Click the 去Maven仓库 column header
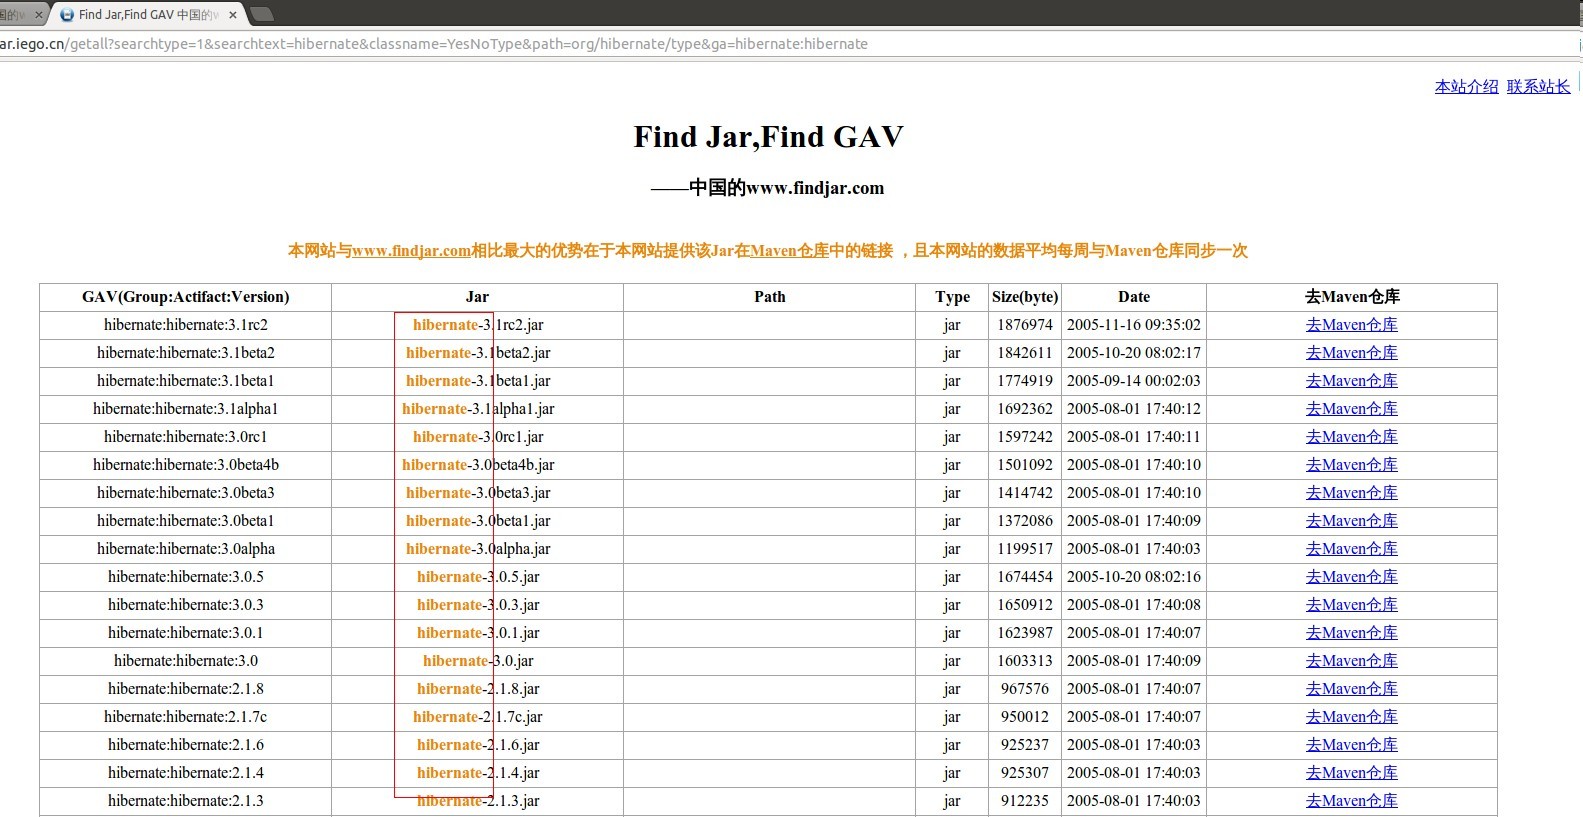 pos(1352,297)
